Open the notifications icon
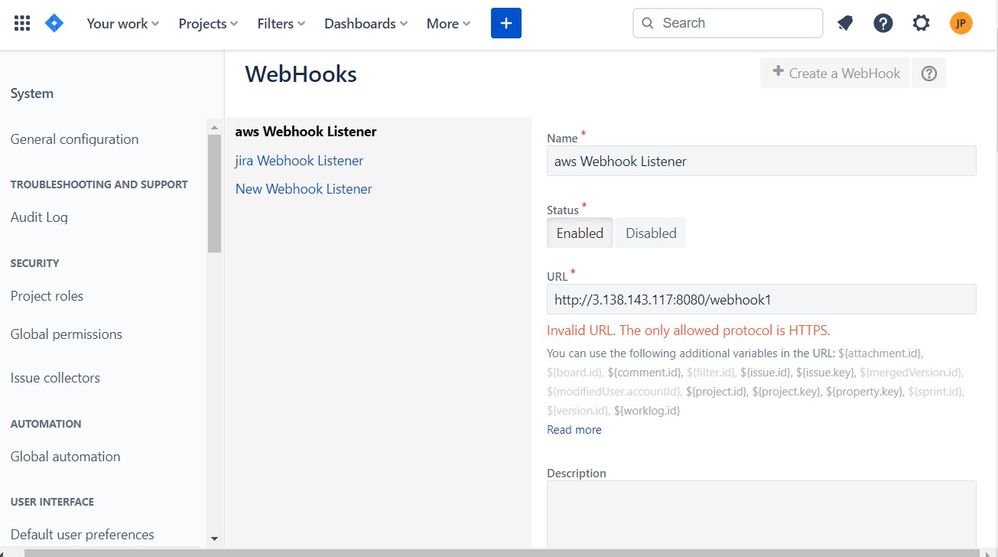Image resolution: width=998 pixels, height=557 pixels. coord(845,24)
